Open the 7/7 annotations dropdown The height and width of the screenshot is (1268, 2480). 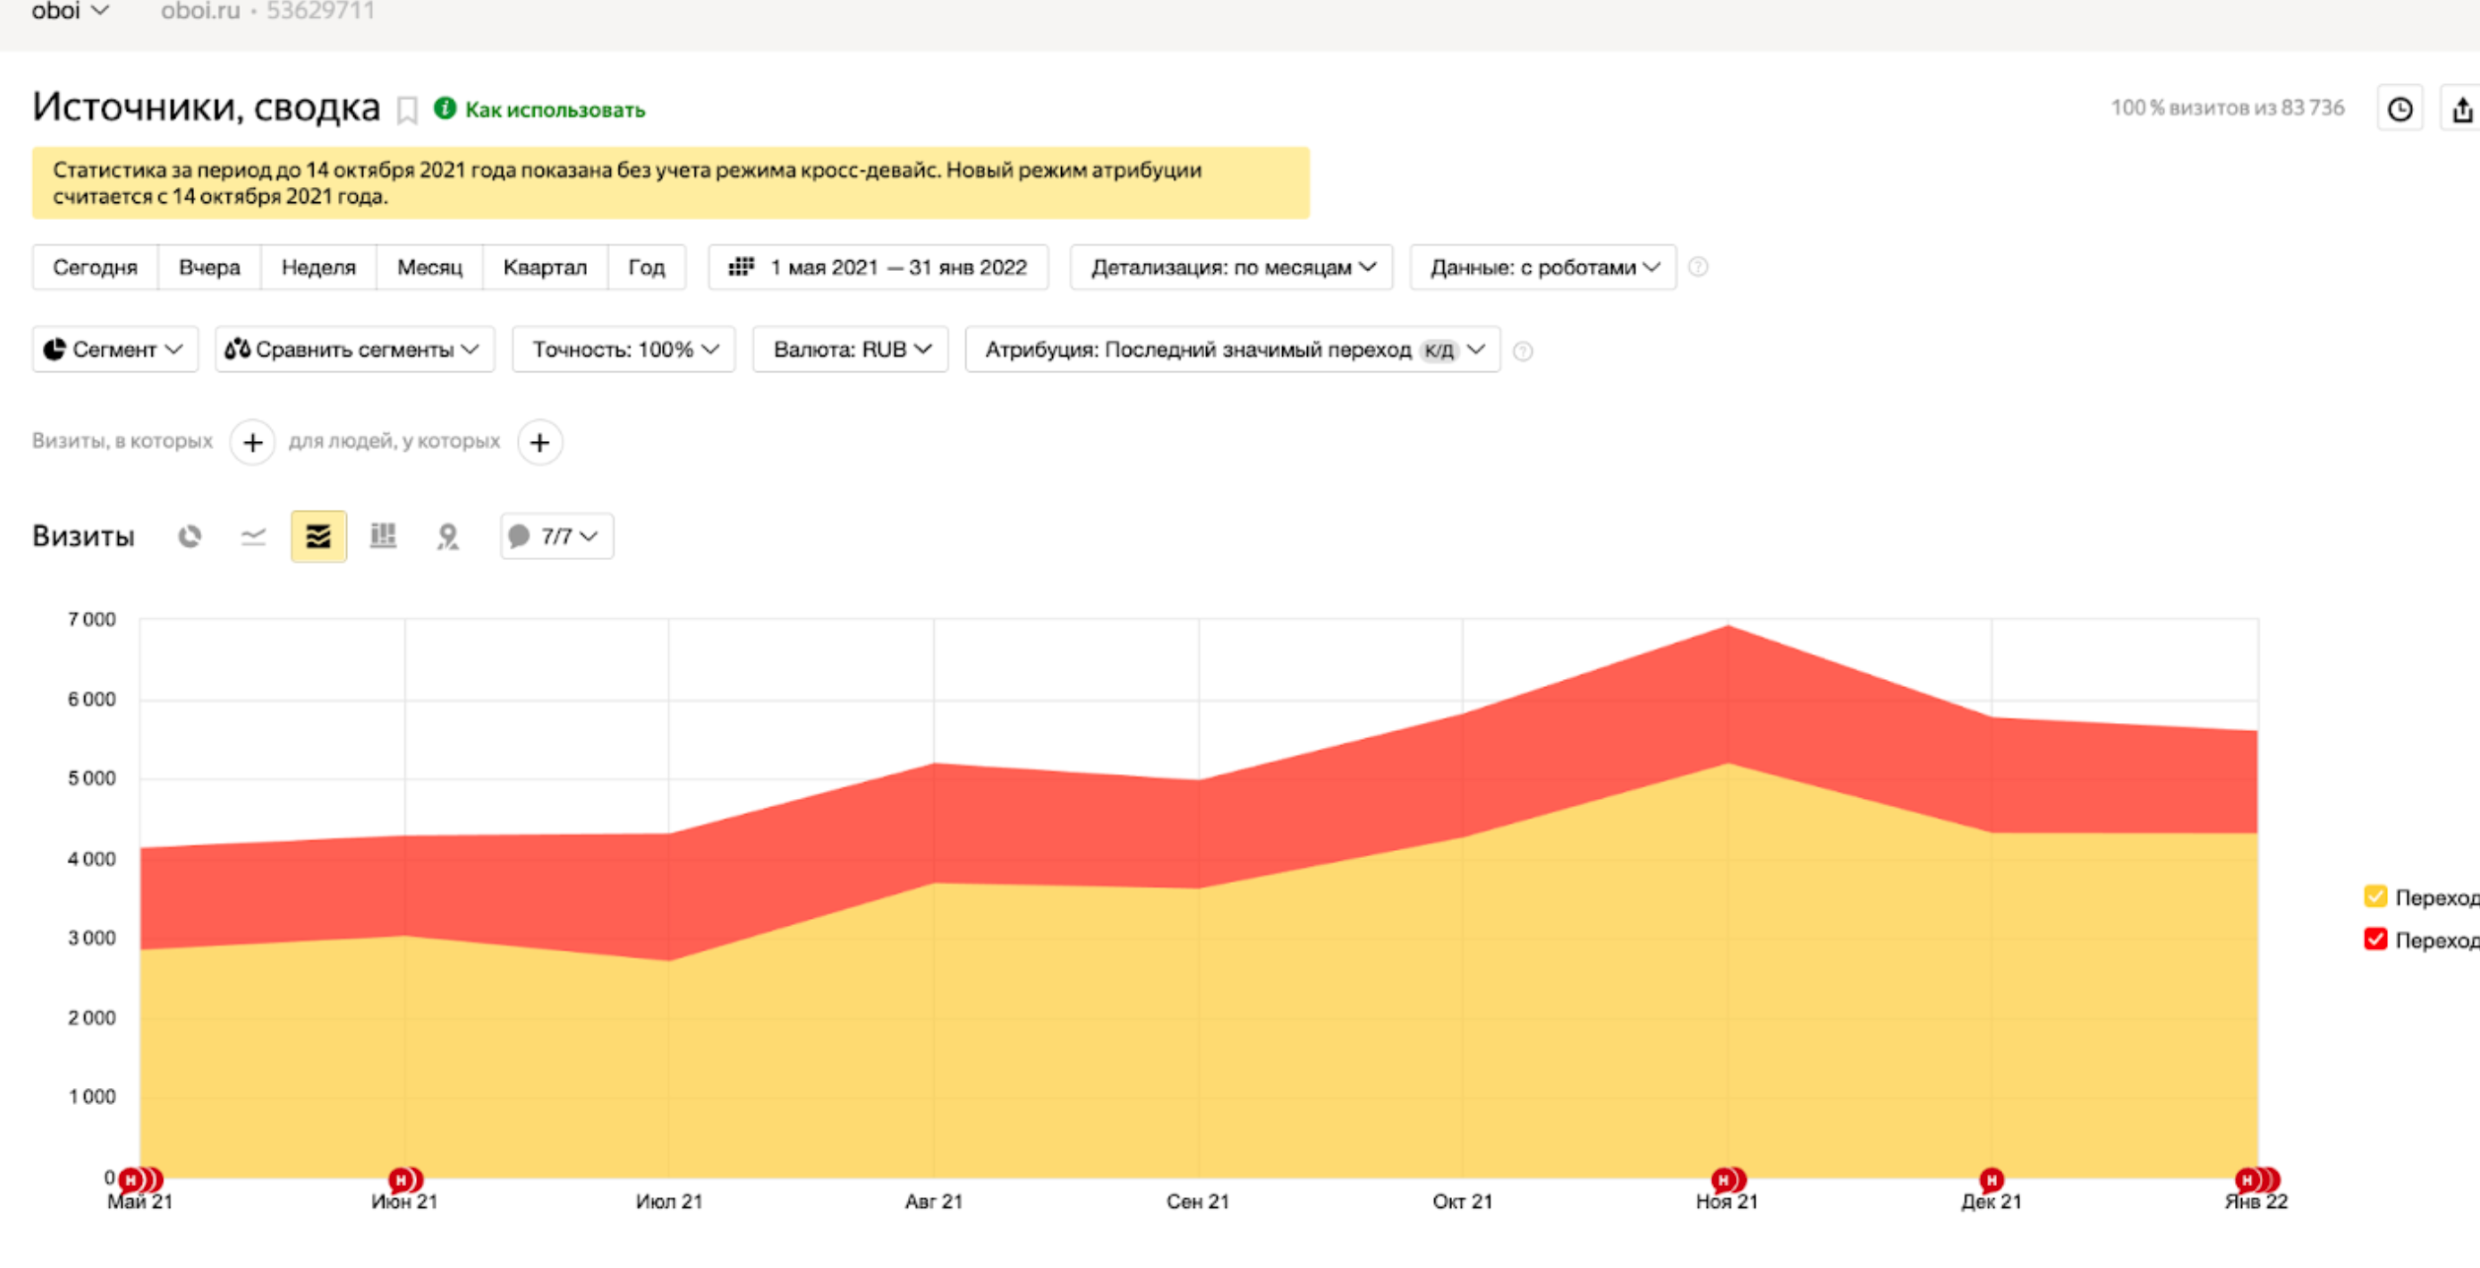(557, 537)
